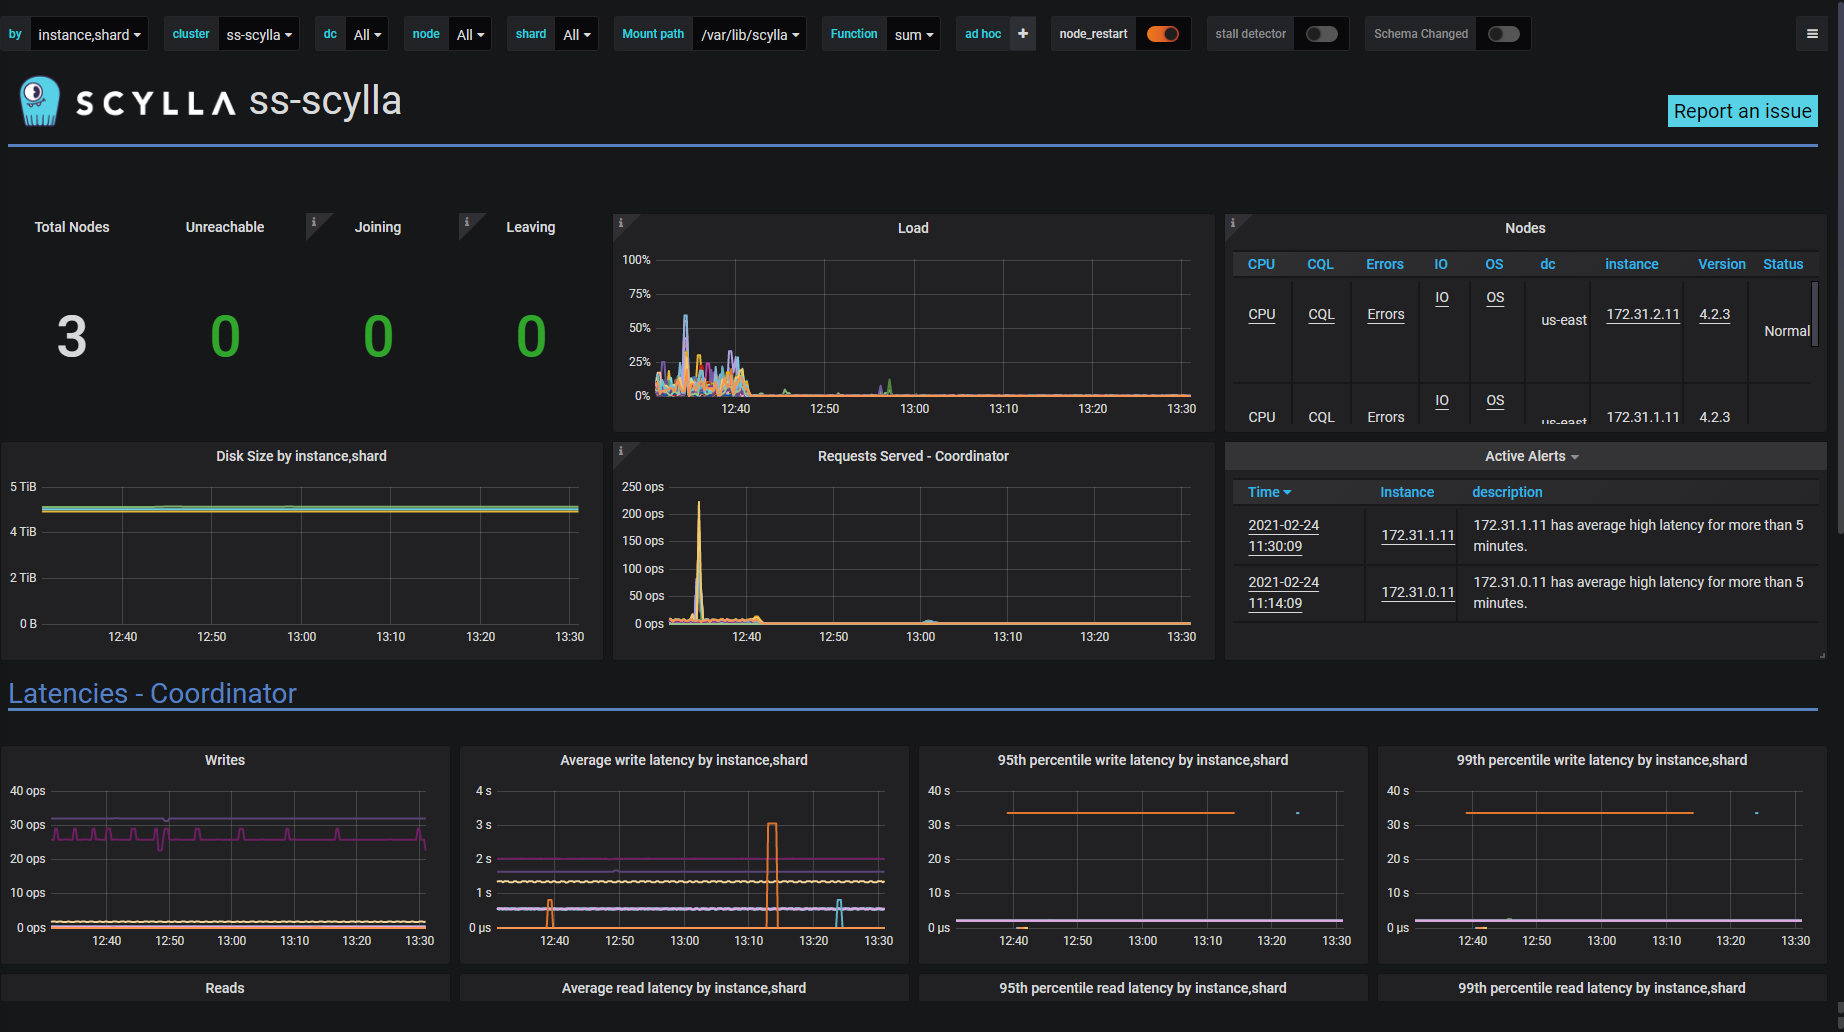Open the version 4.2.3 link

[x=1714, y=314]
